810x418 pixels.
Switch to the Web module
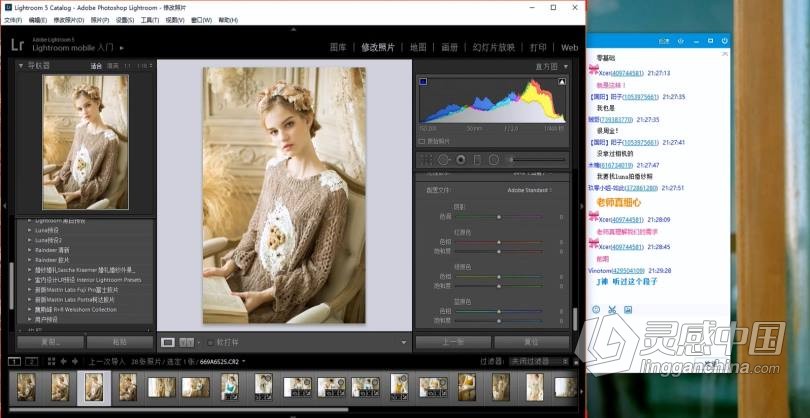pos(569,48)
